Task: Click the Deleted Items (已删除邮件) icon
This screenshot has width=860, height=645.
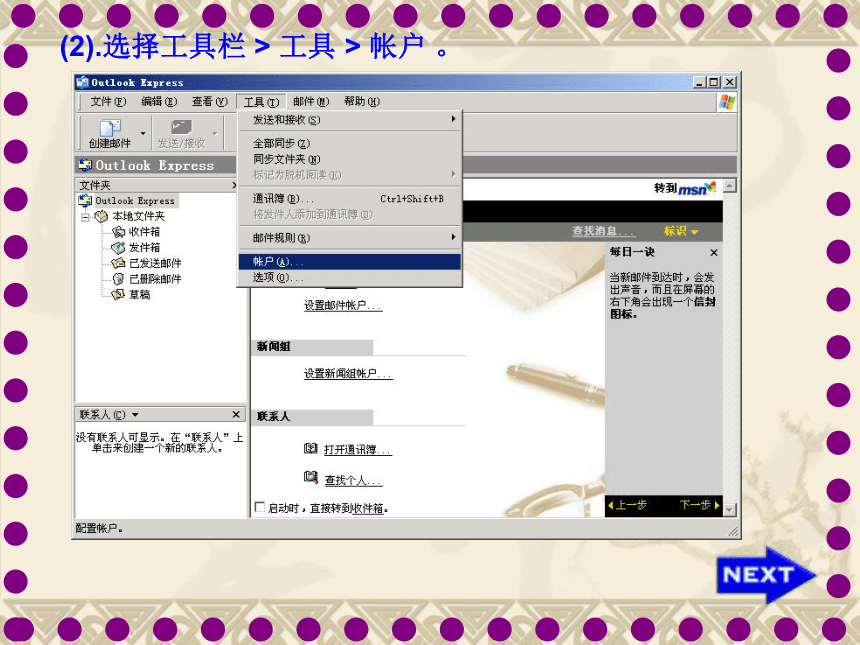Action: coord(118,279)
